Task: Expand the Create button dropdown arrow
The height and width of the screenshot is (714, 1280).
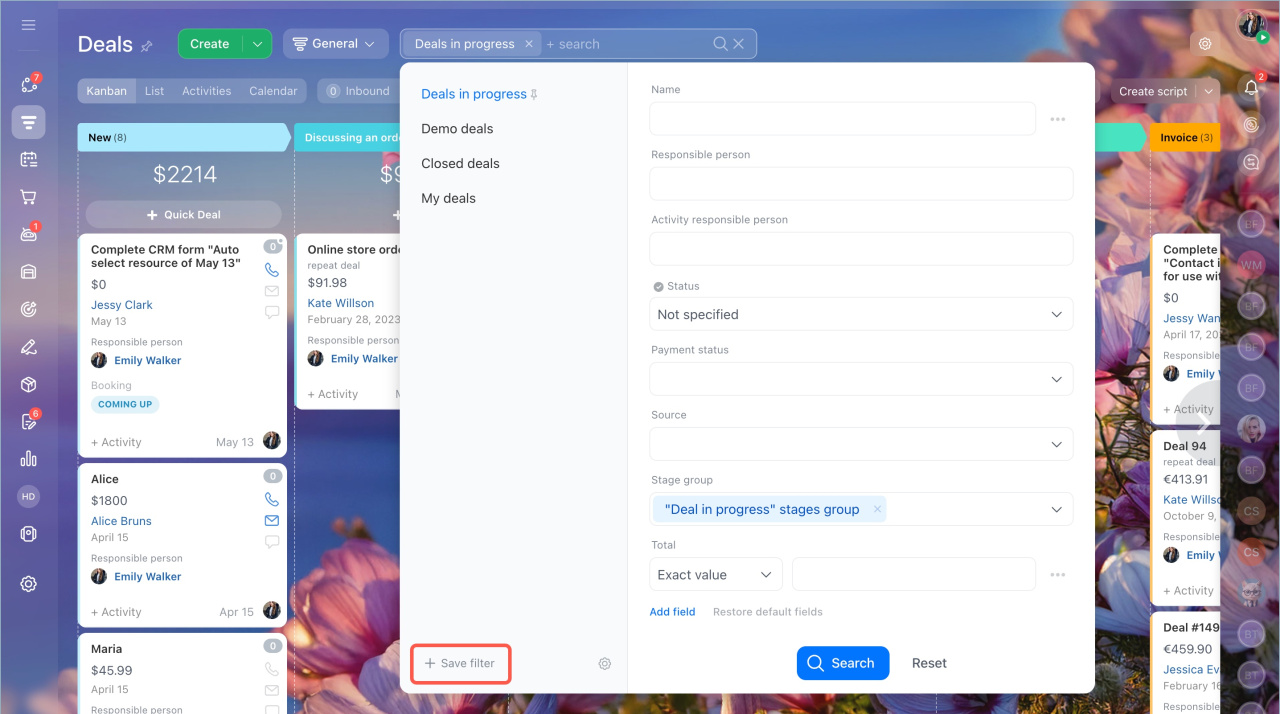Action: tap(257, 44)
